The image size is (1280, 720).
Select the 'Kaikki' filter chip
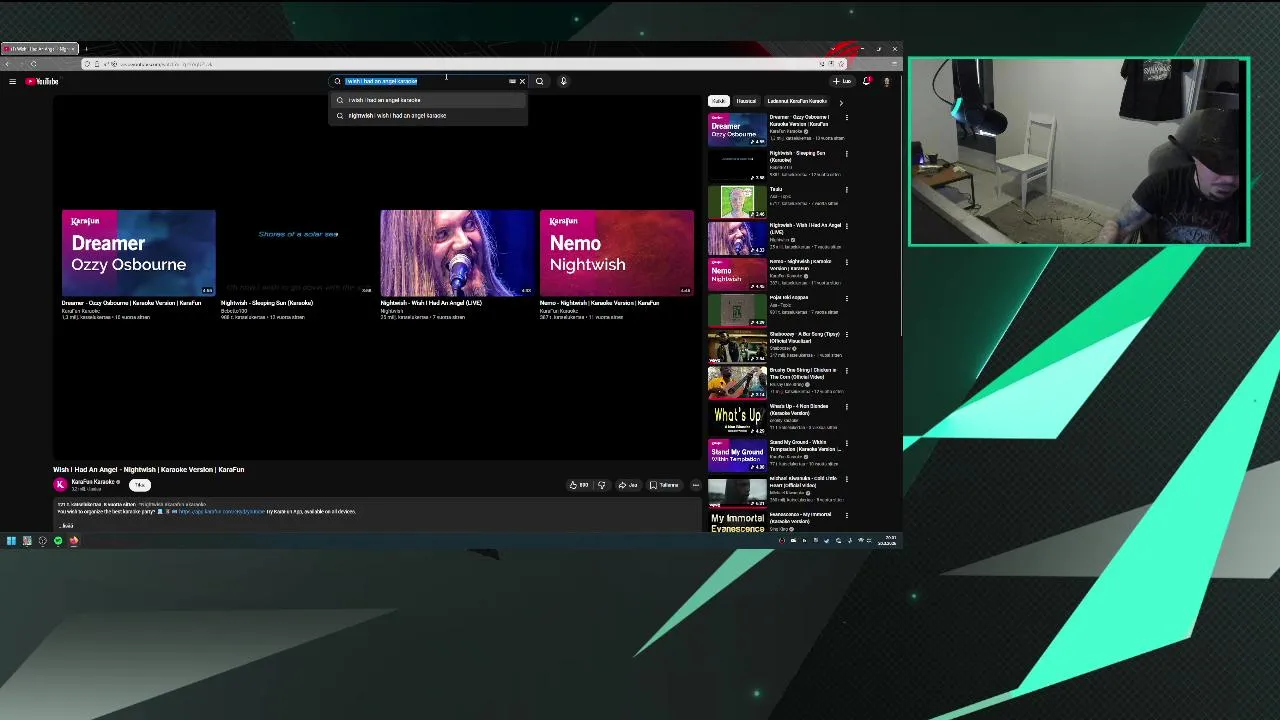[718, 101]
